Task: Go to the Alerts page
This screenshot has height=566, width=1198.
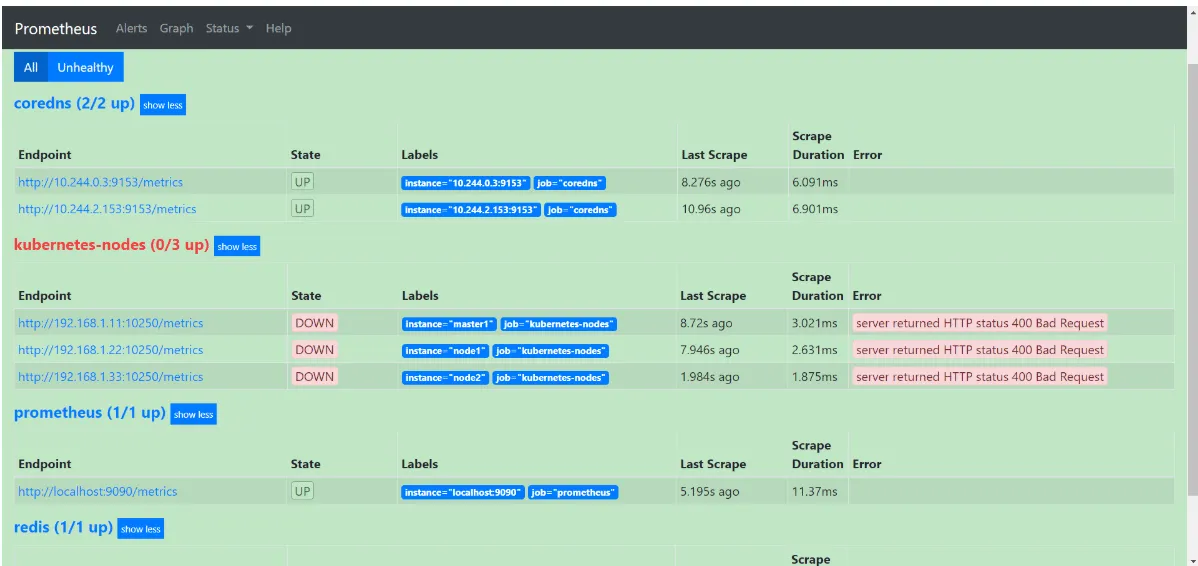Action: coord(131,28)
